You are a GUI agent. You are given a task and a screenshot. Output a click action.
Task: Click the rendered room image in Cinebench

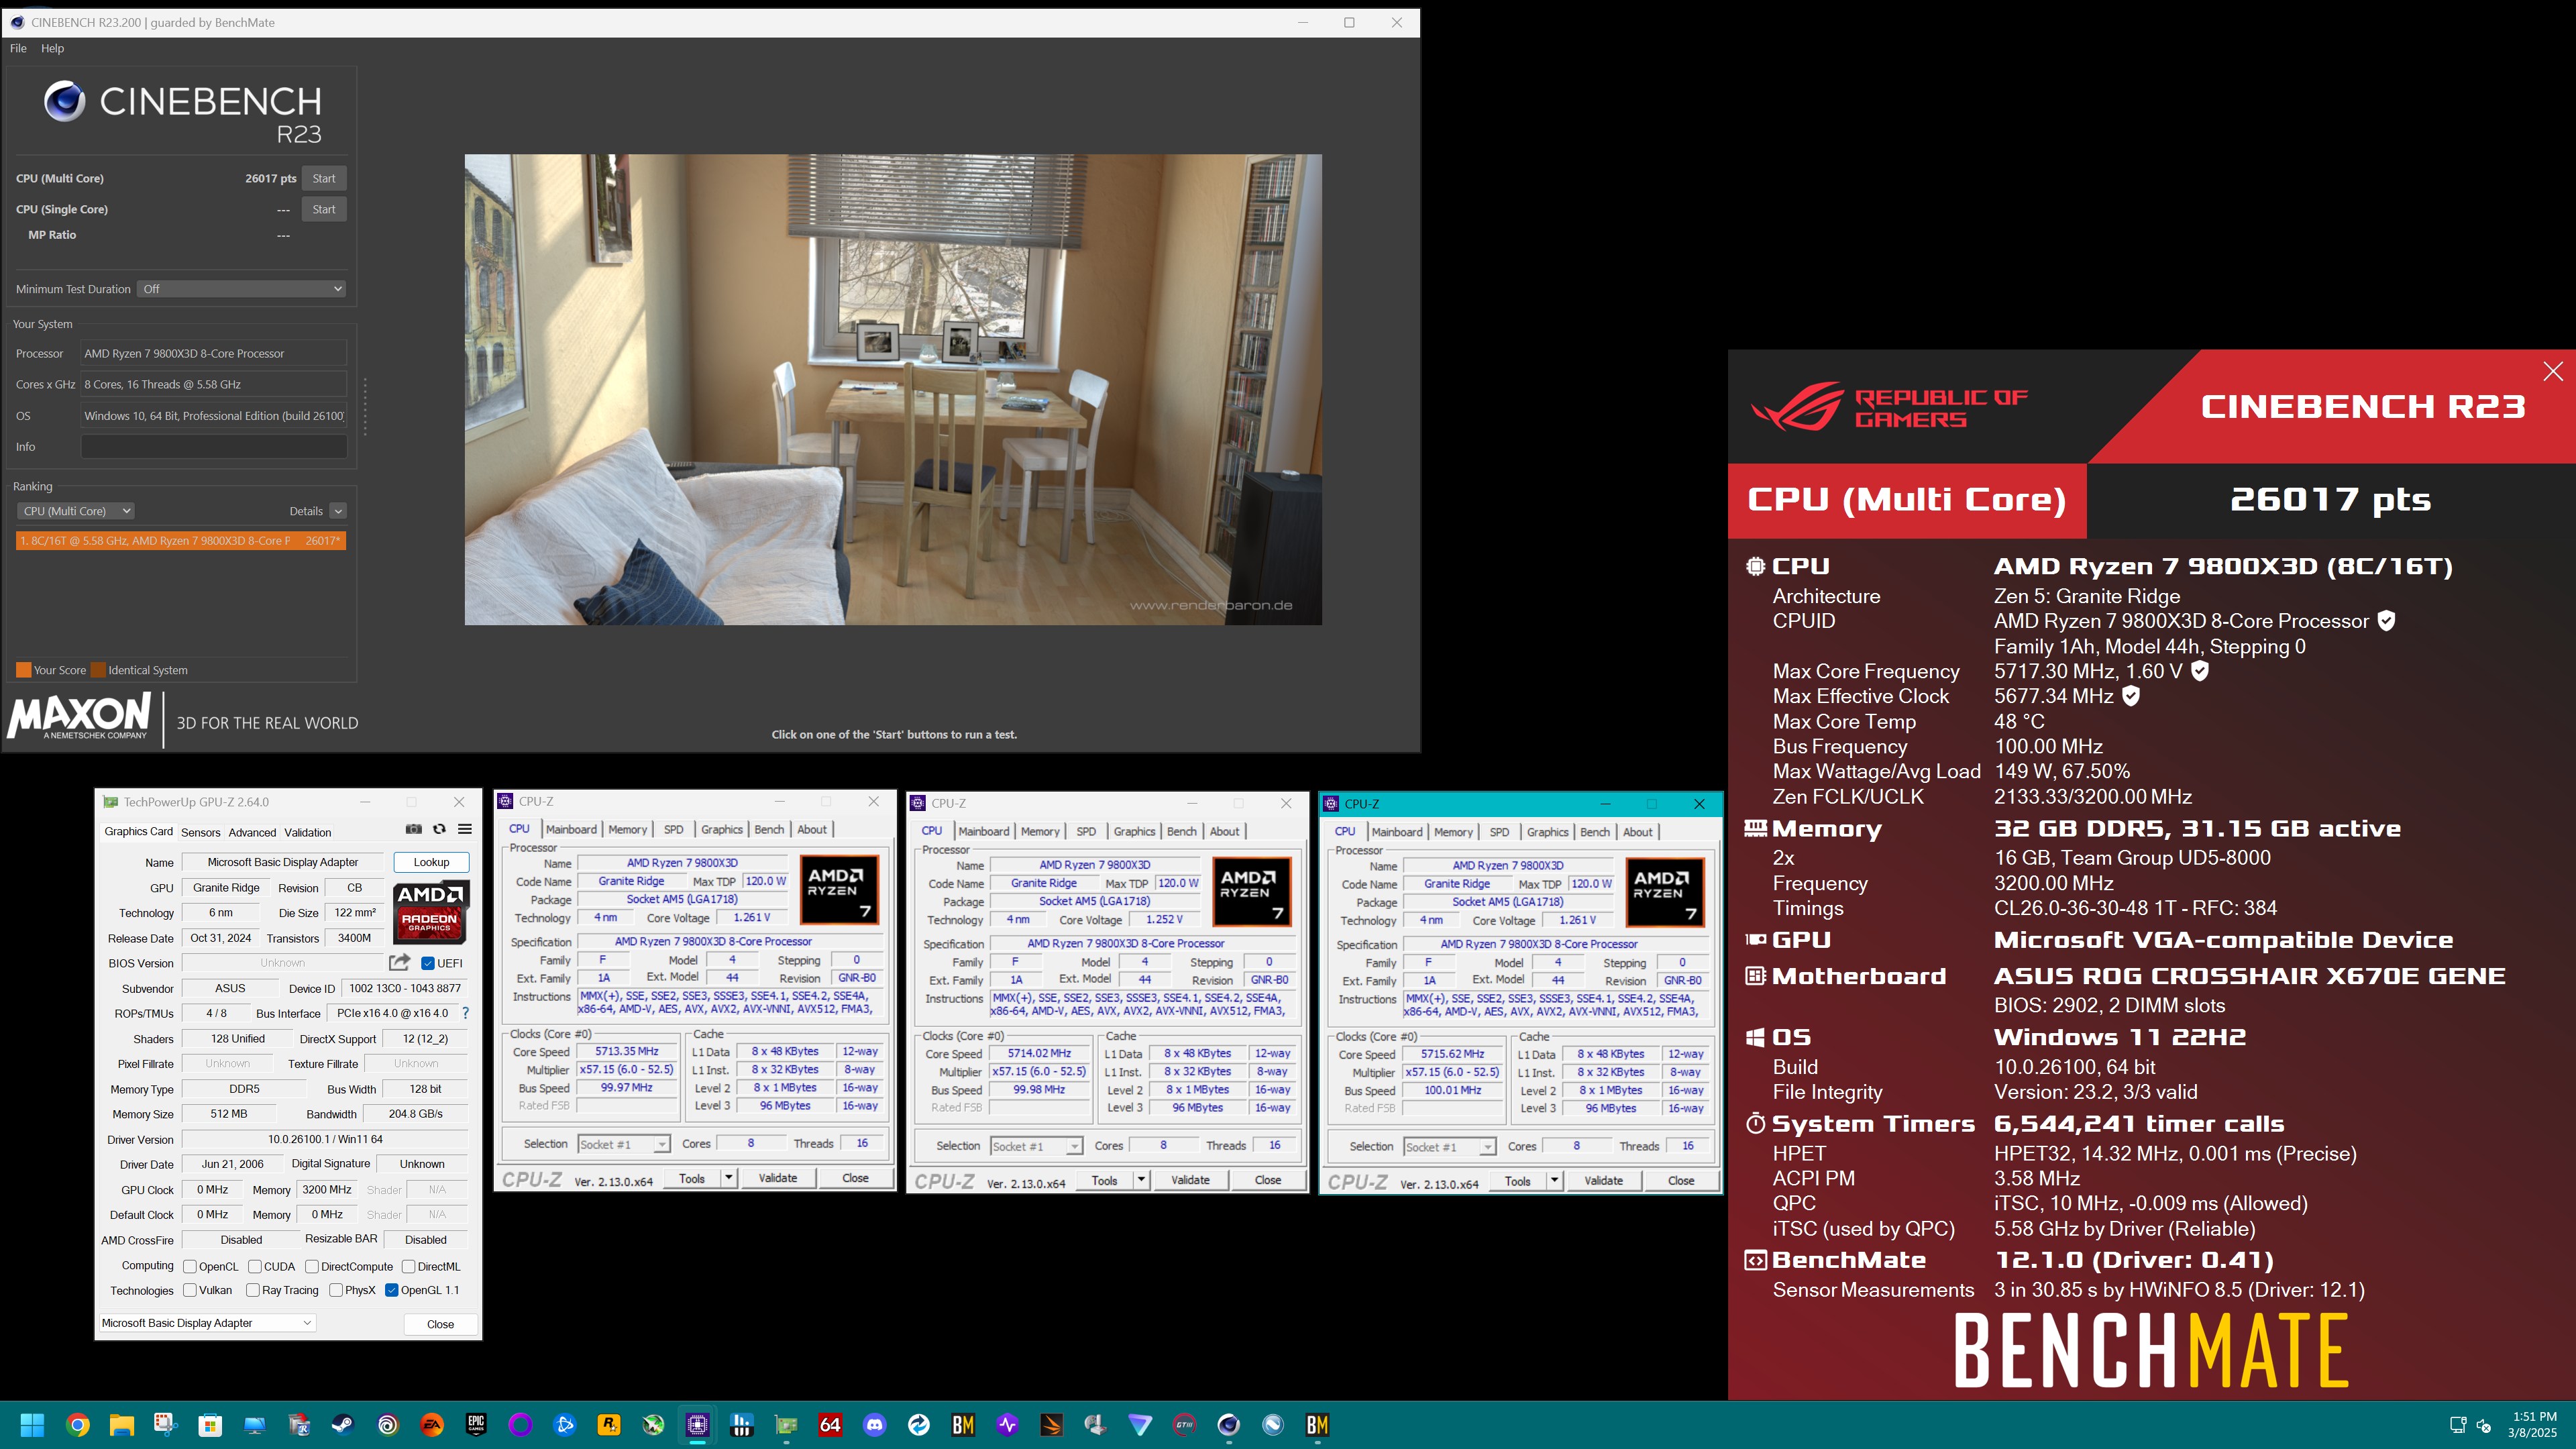pyautogui.click(x=893, y=390)
